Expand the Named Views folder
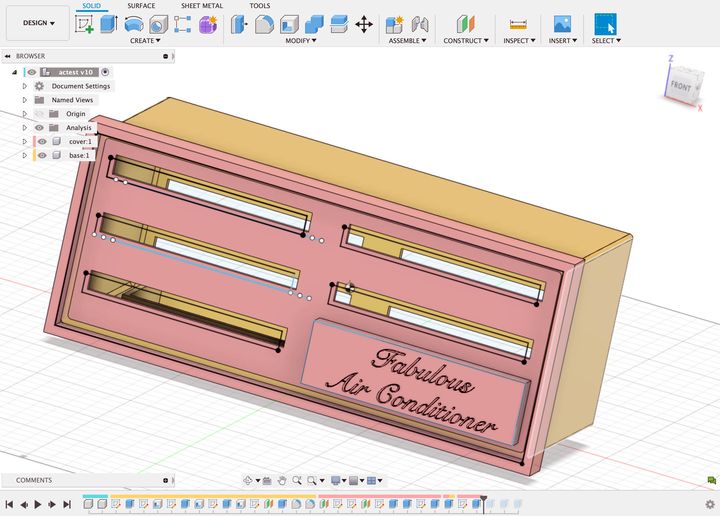Screen dimensions: 720x516 coord(25,100)
